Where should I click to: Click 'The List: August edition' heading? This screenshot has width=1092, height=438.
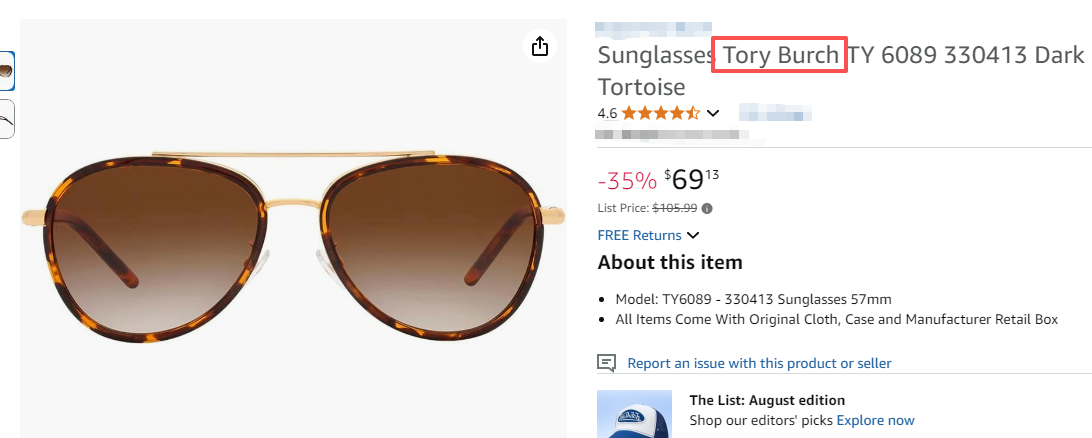click(x=767, y=400)
